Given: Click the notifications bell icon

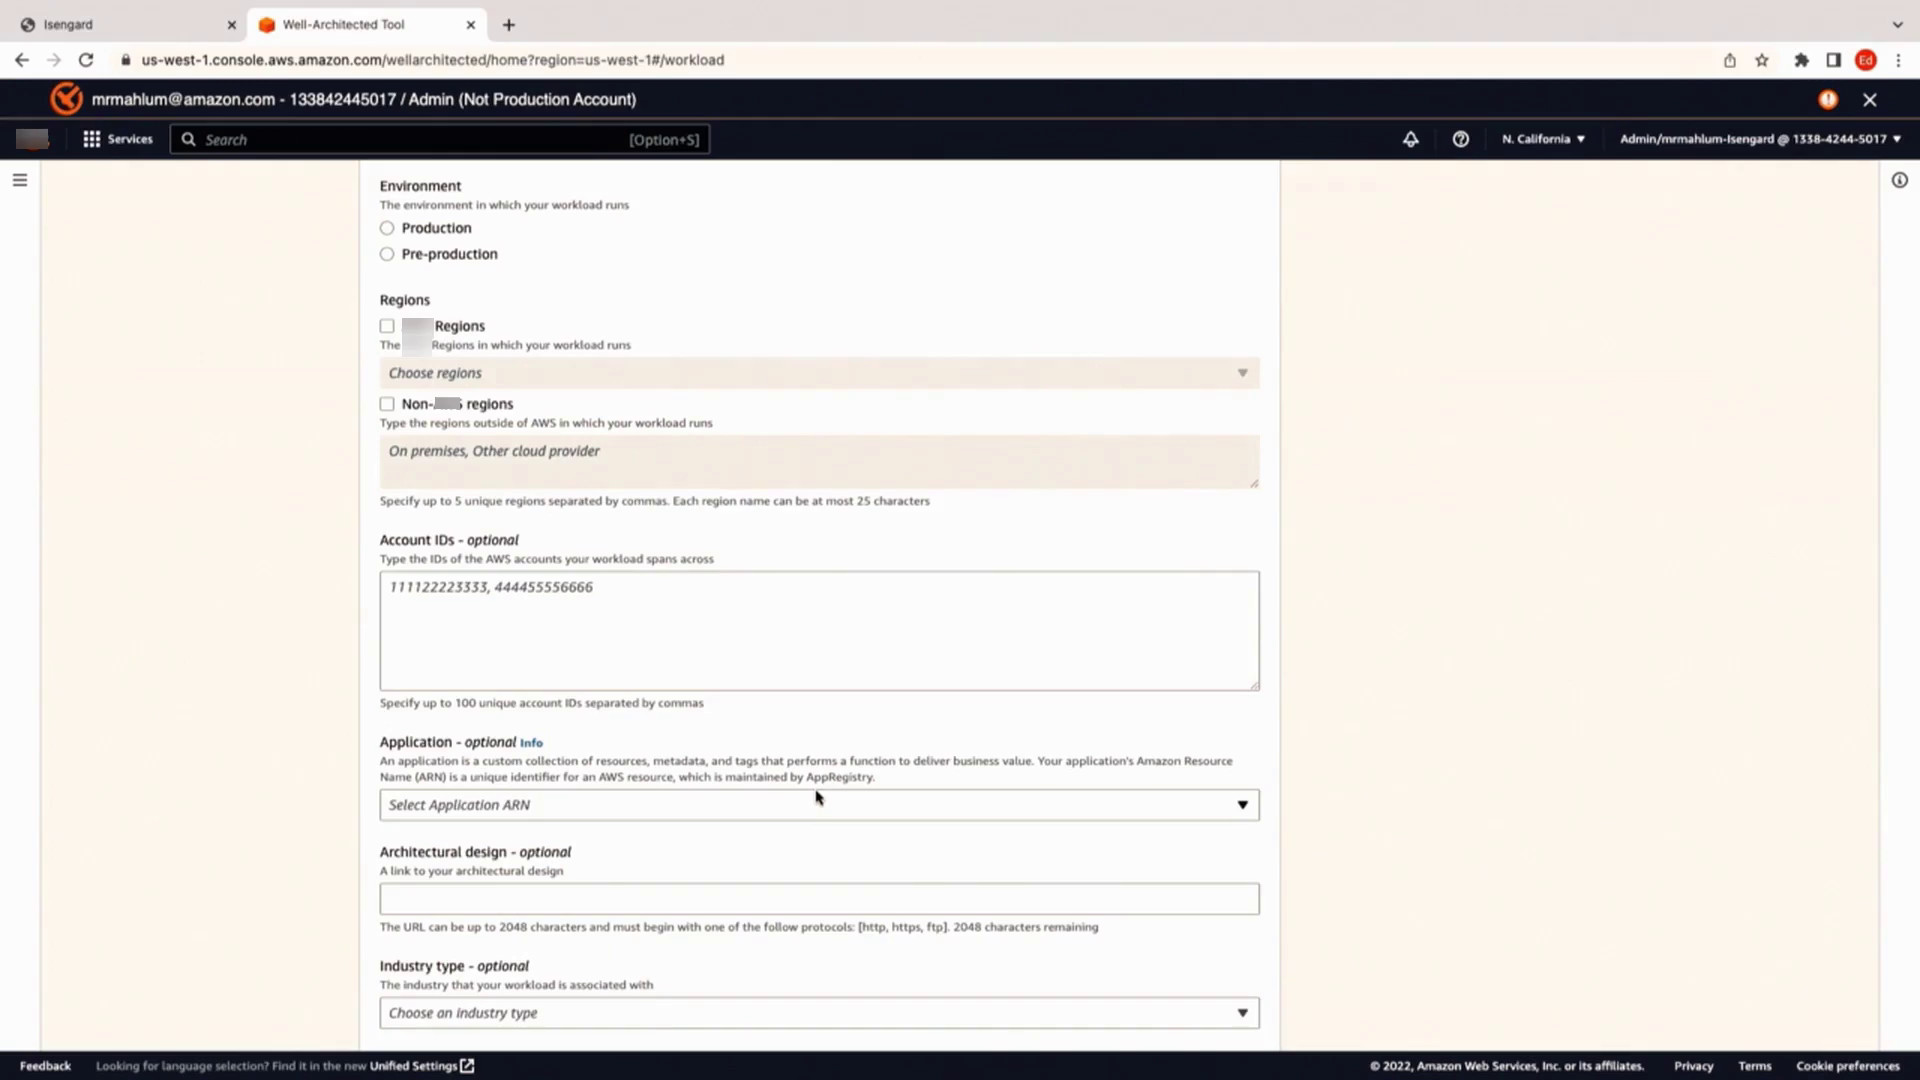Looking at the screenshot, I should tap(1410, 139).
